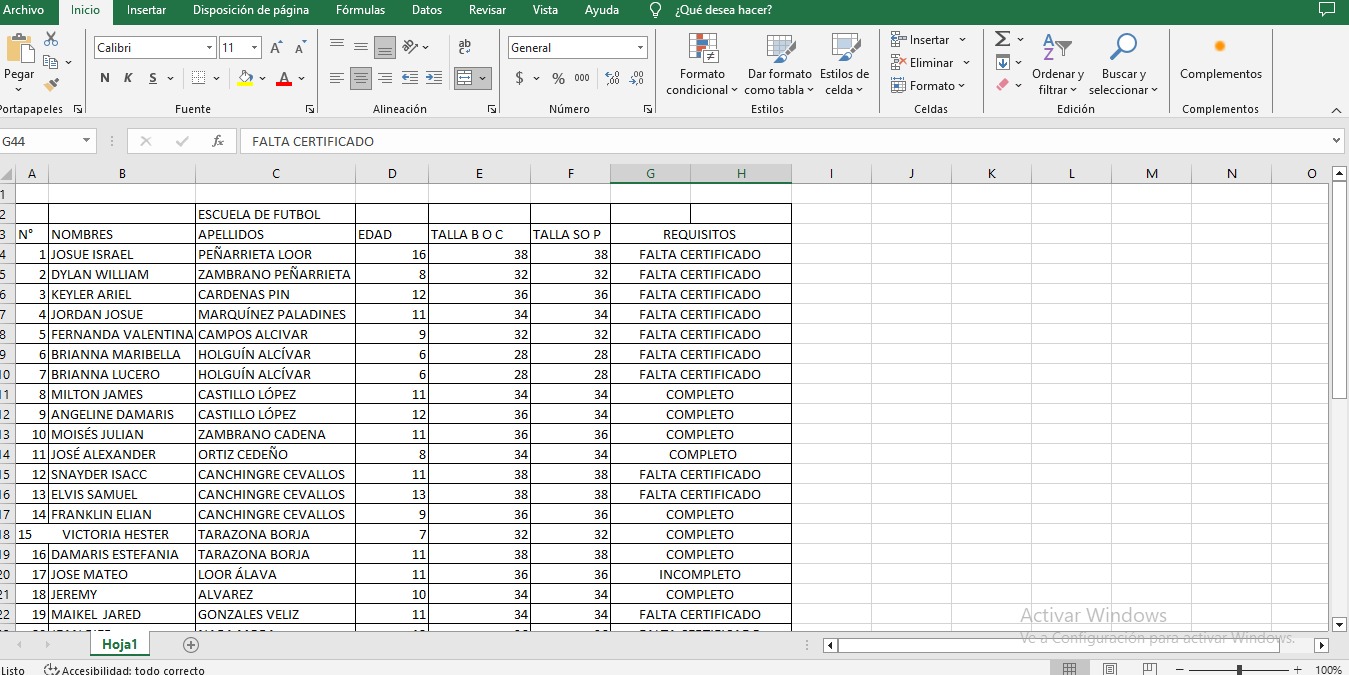This screenshot has height=675, width=1349.
Task: Select the Format Painter brush icon
Action: point(51,85)
